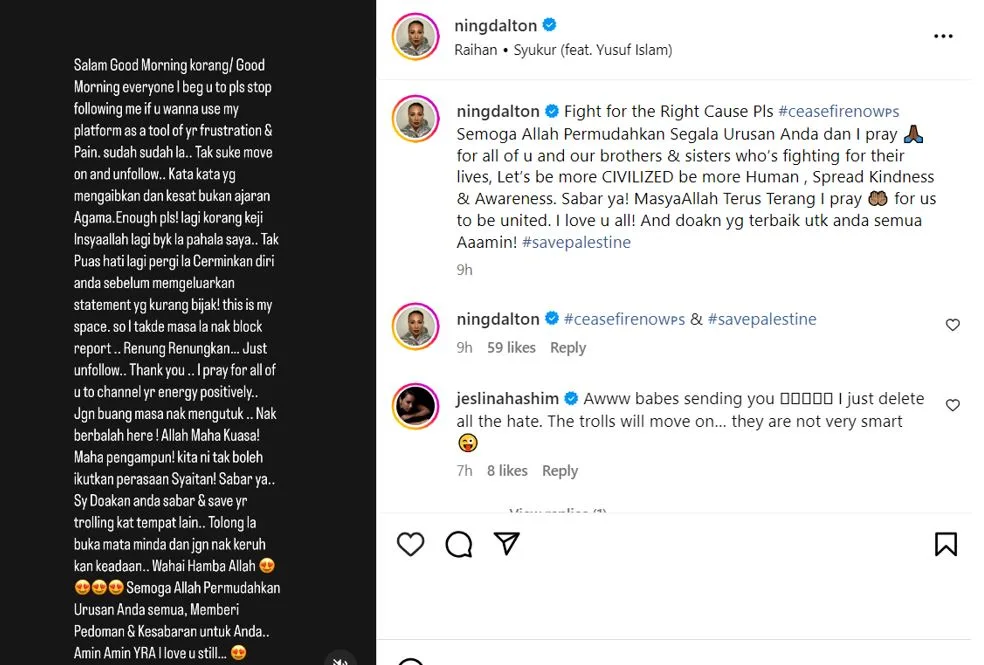Open the Raihan Syukur audio link

point(563,49)
